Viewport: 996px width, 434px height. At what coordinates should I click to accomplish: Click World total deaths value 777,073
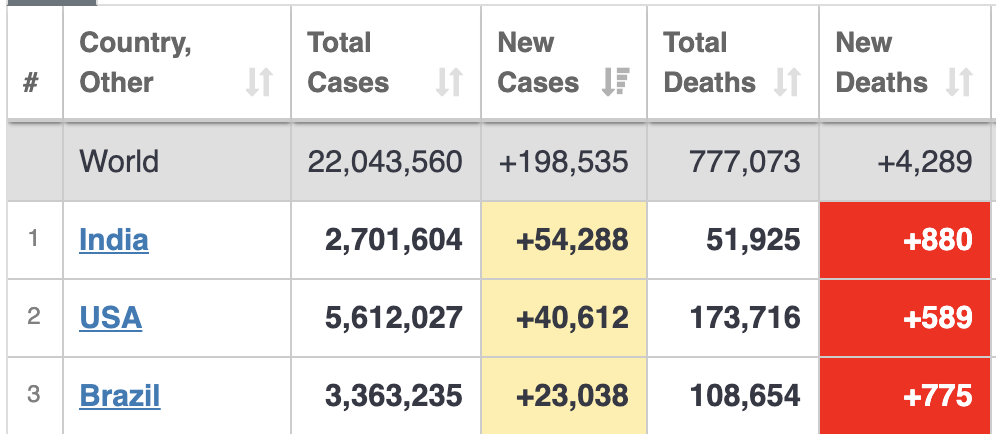[x=745, y=161]
